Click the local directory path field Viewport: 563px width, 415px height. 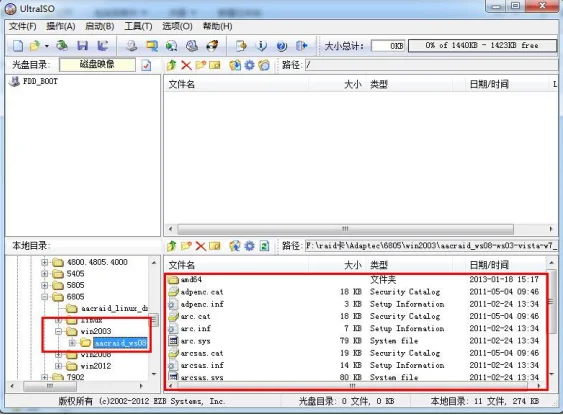431,246
